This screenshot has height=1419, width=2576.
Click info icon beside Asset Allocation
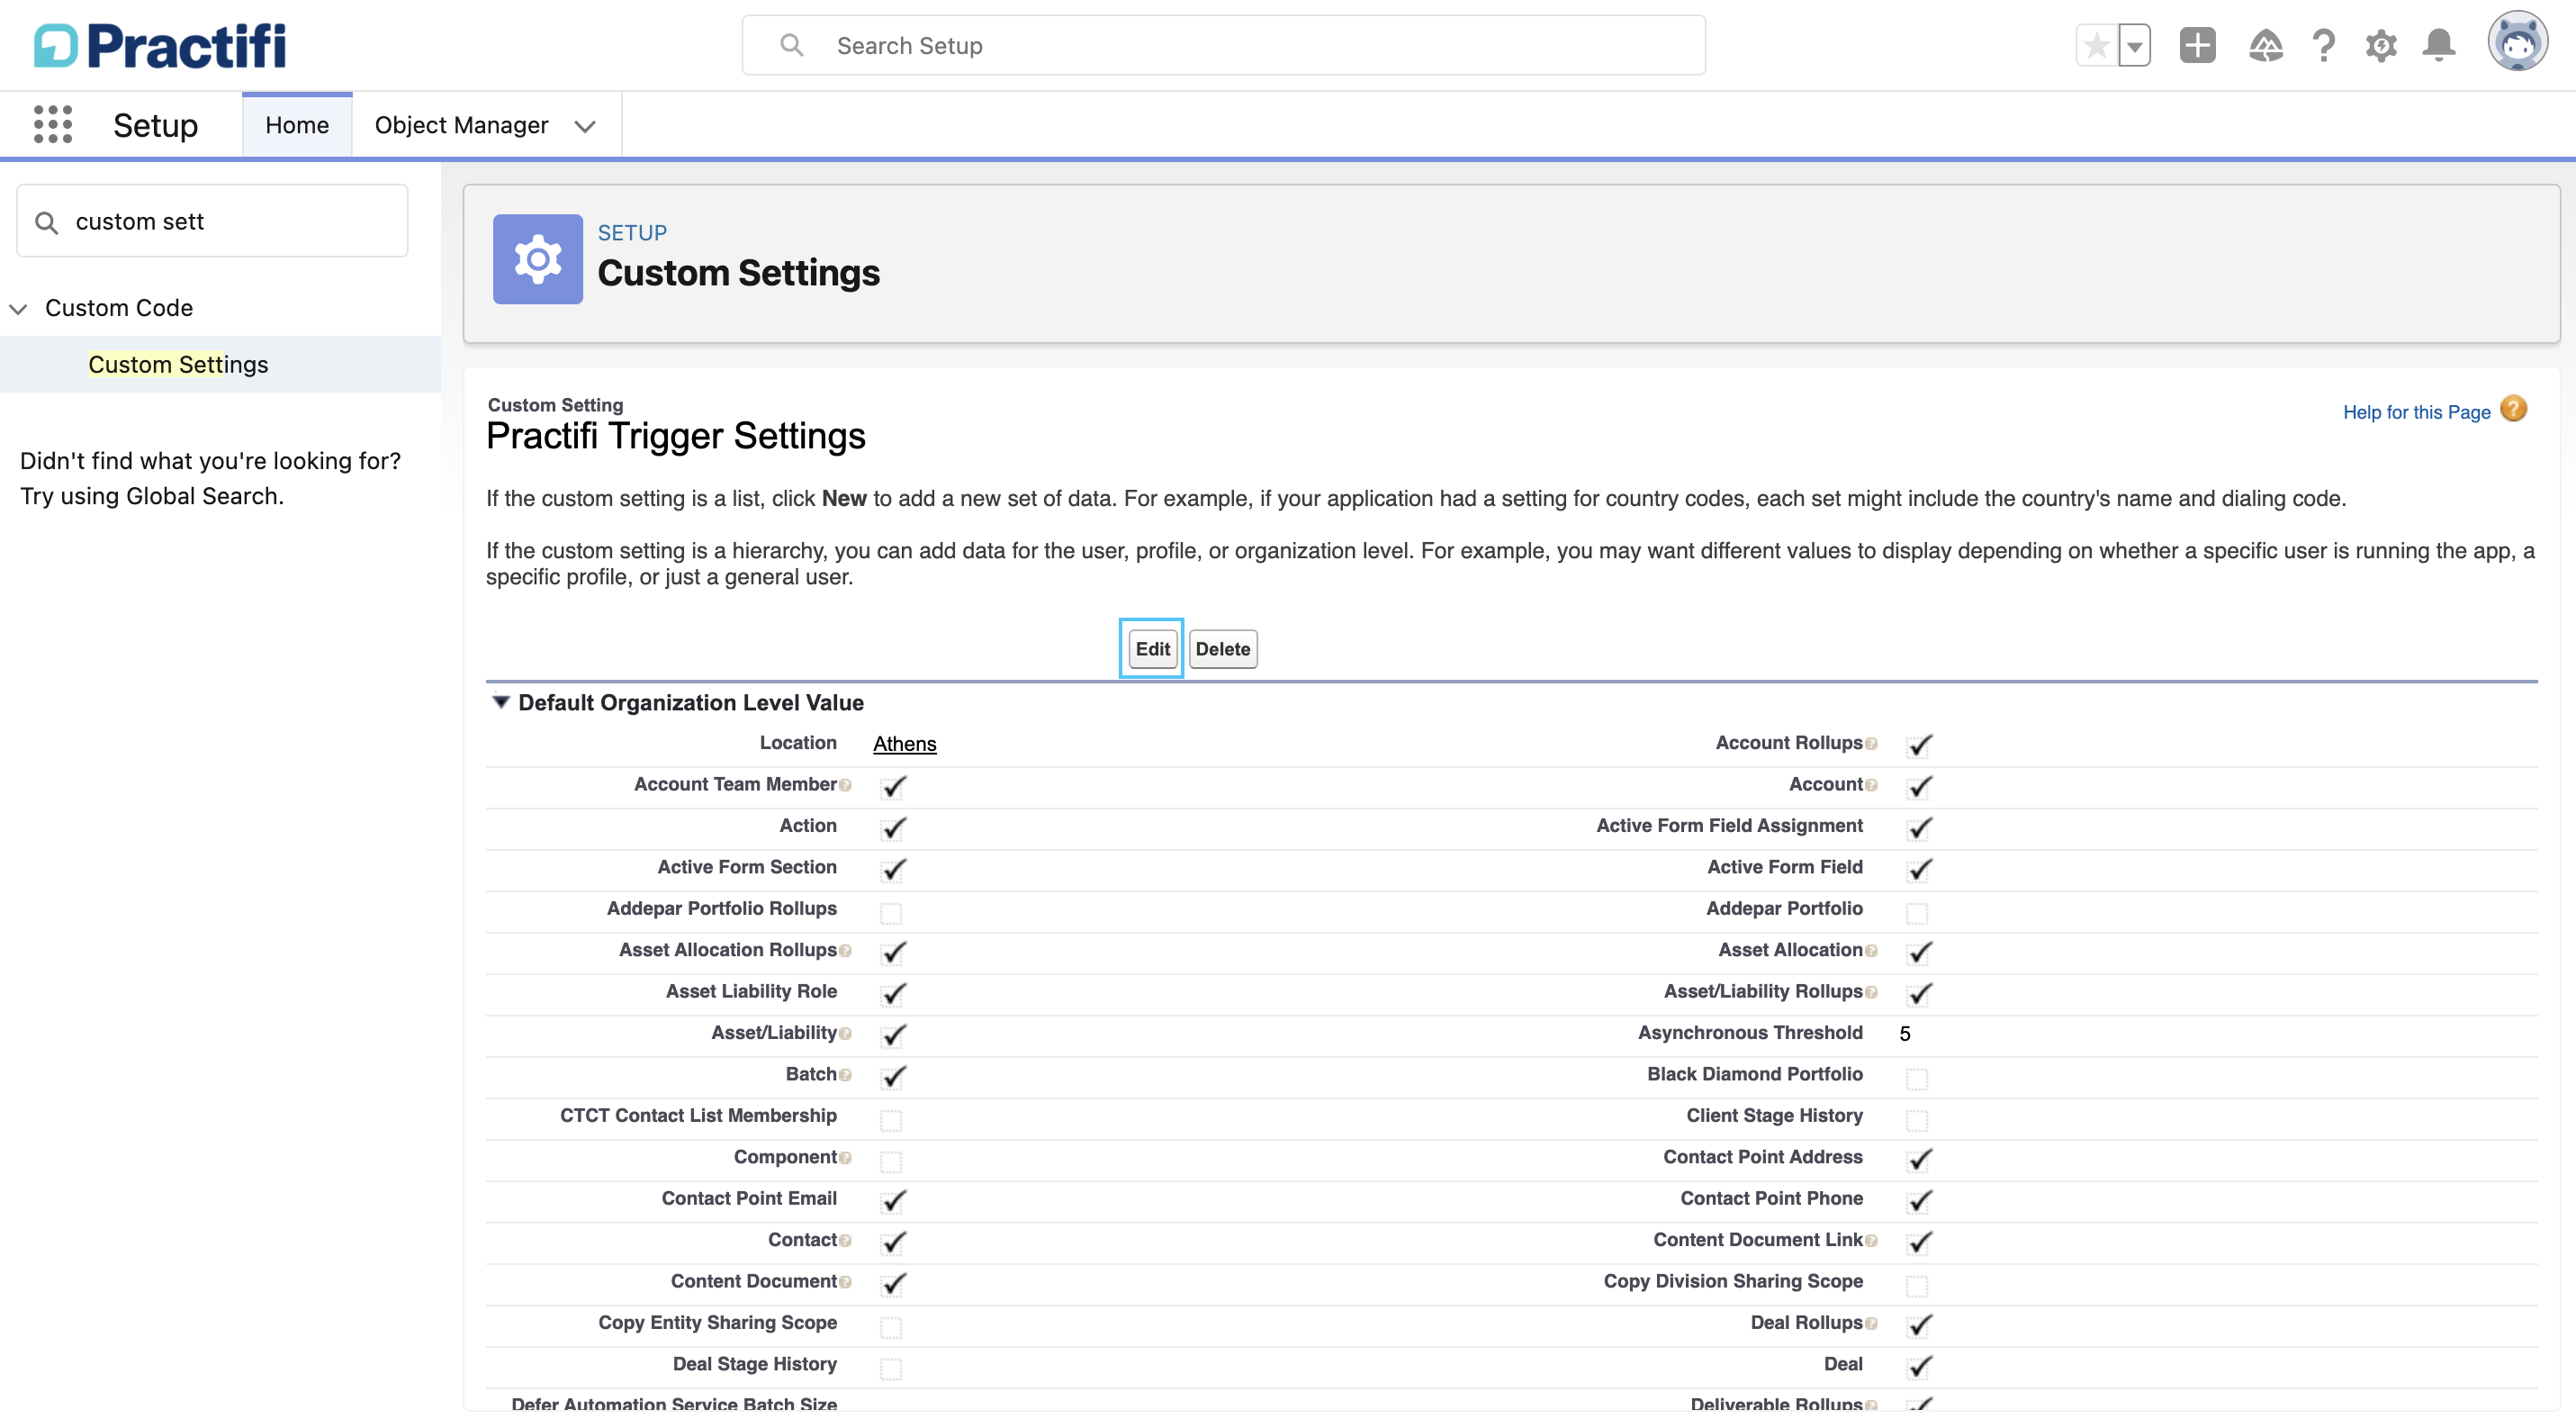click(1872, 951)
